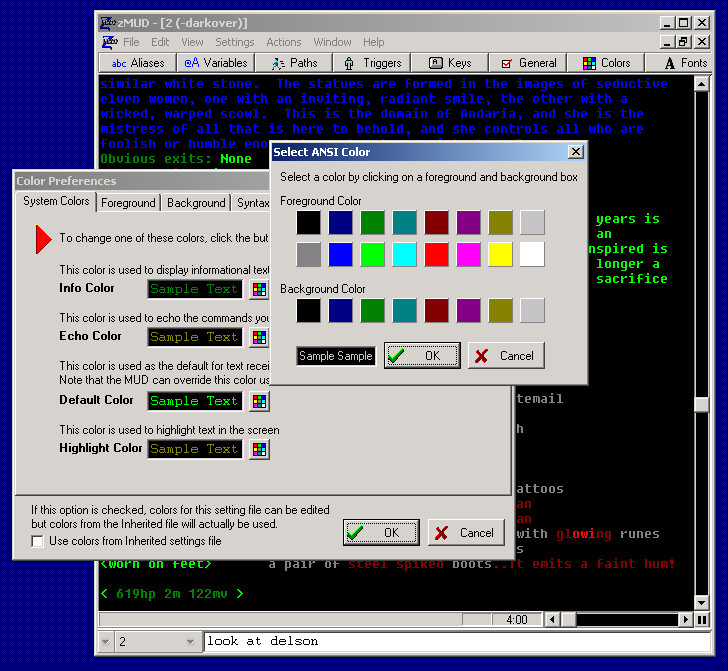
Task: Click OK in Color Preferences dialog
Action: click(x=381, y=533)
